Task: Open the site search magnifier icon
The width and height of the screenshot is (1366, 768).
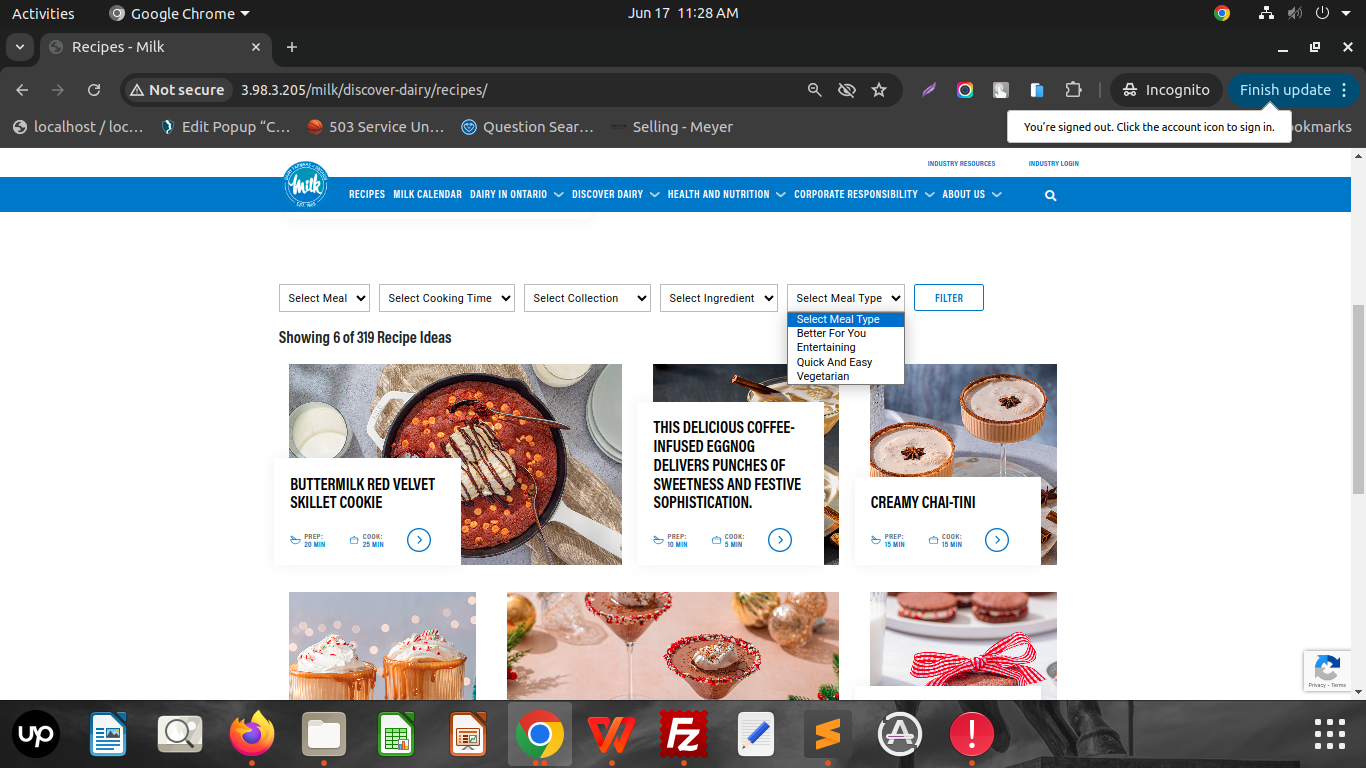Action: [x=1050, y=196]
